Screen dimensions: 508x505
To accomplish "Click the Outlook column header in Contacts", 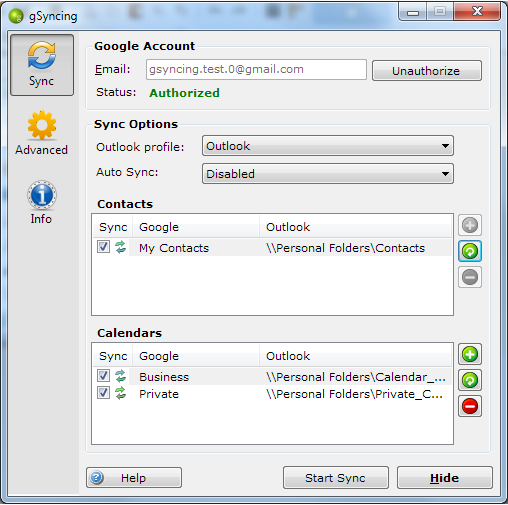I will click(x=355, y=227).
